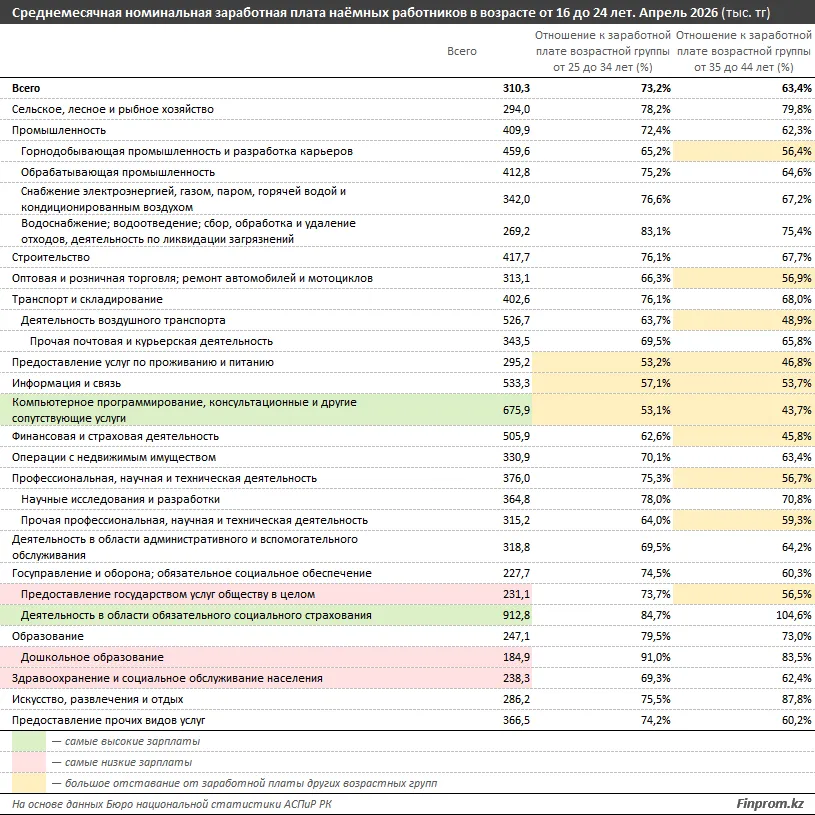Screen dimensions: 815x815
Task: Select the 91,0% cell for preschool education
Action: pos(655,658)
